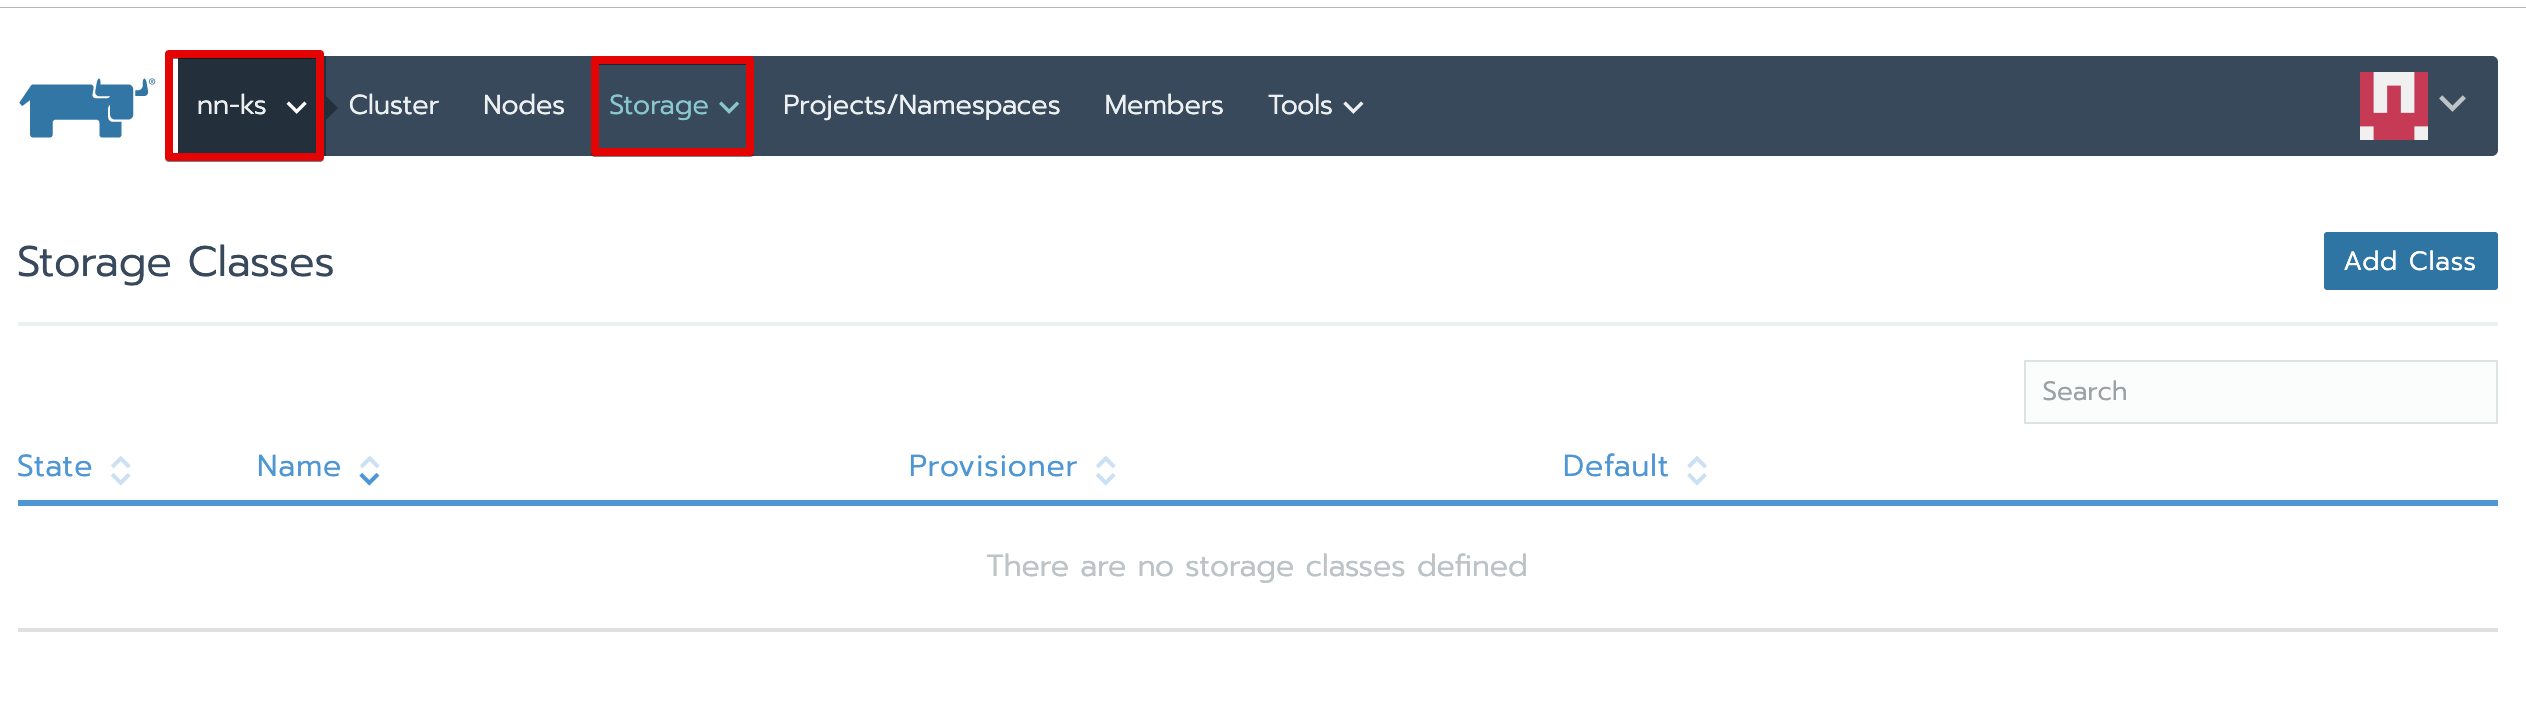Expand the Tools dropdown menu
2526x708 pixels.
[x=1314, y=106]
